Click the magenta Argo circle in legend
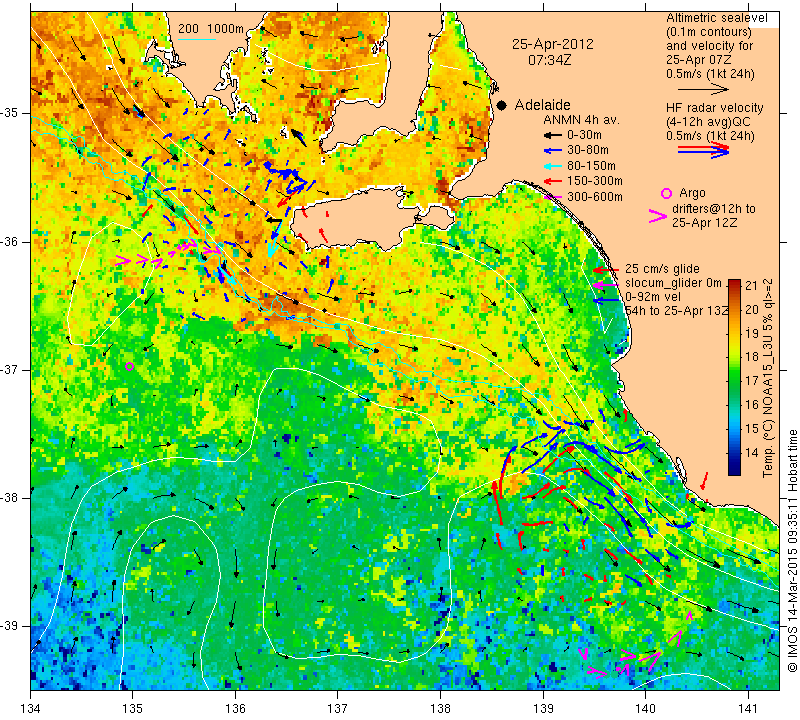 click(666, 193)
